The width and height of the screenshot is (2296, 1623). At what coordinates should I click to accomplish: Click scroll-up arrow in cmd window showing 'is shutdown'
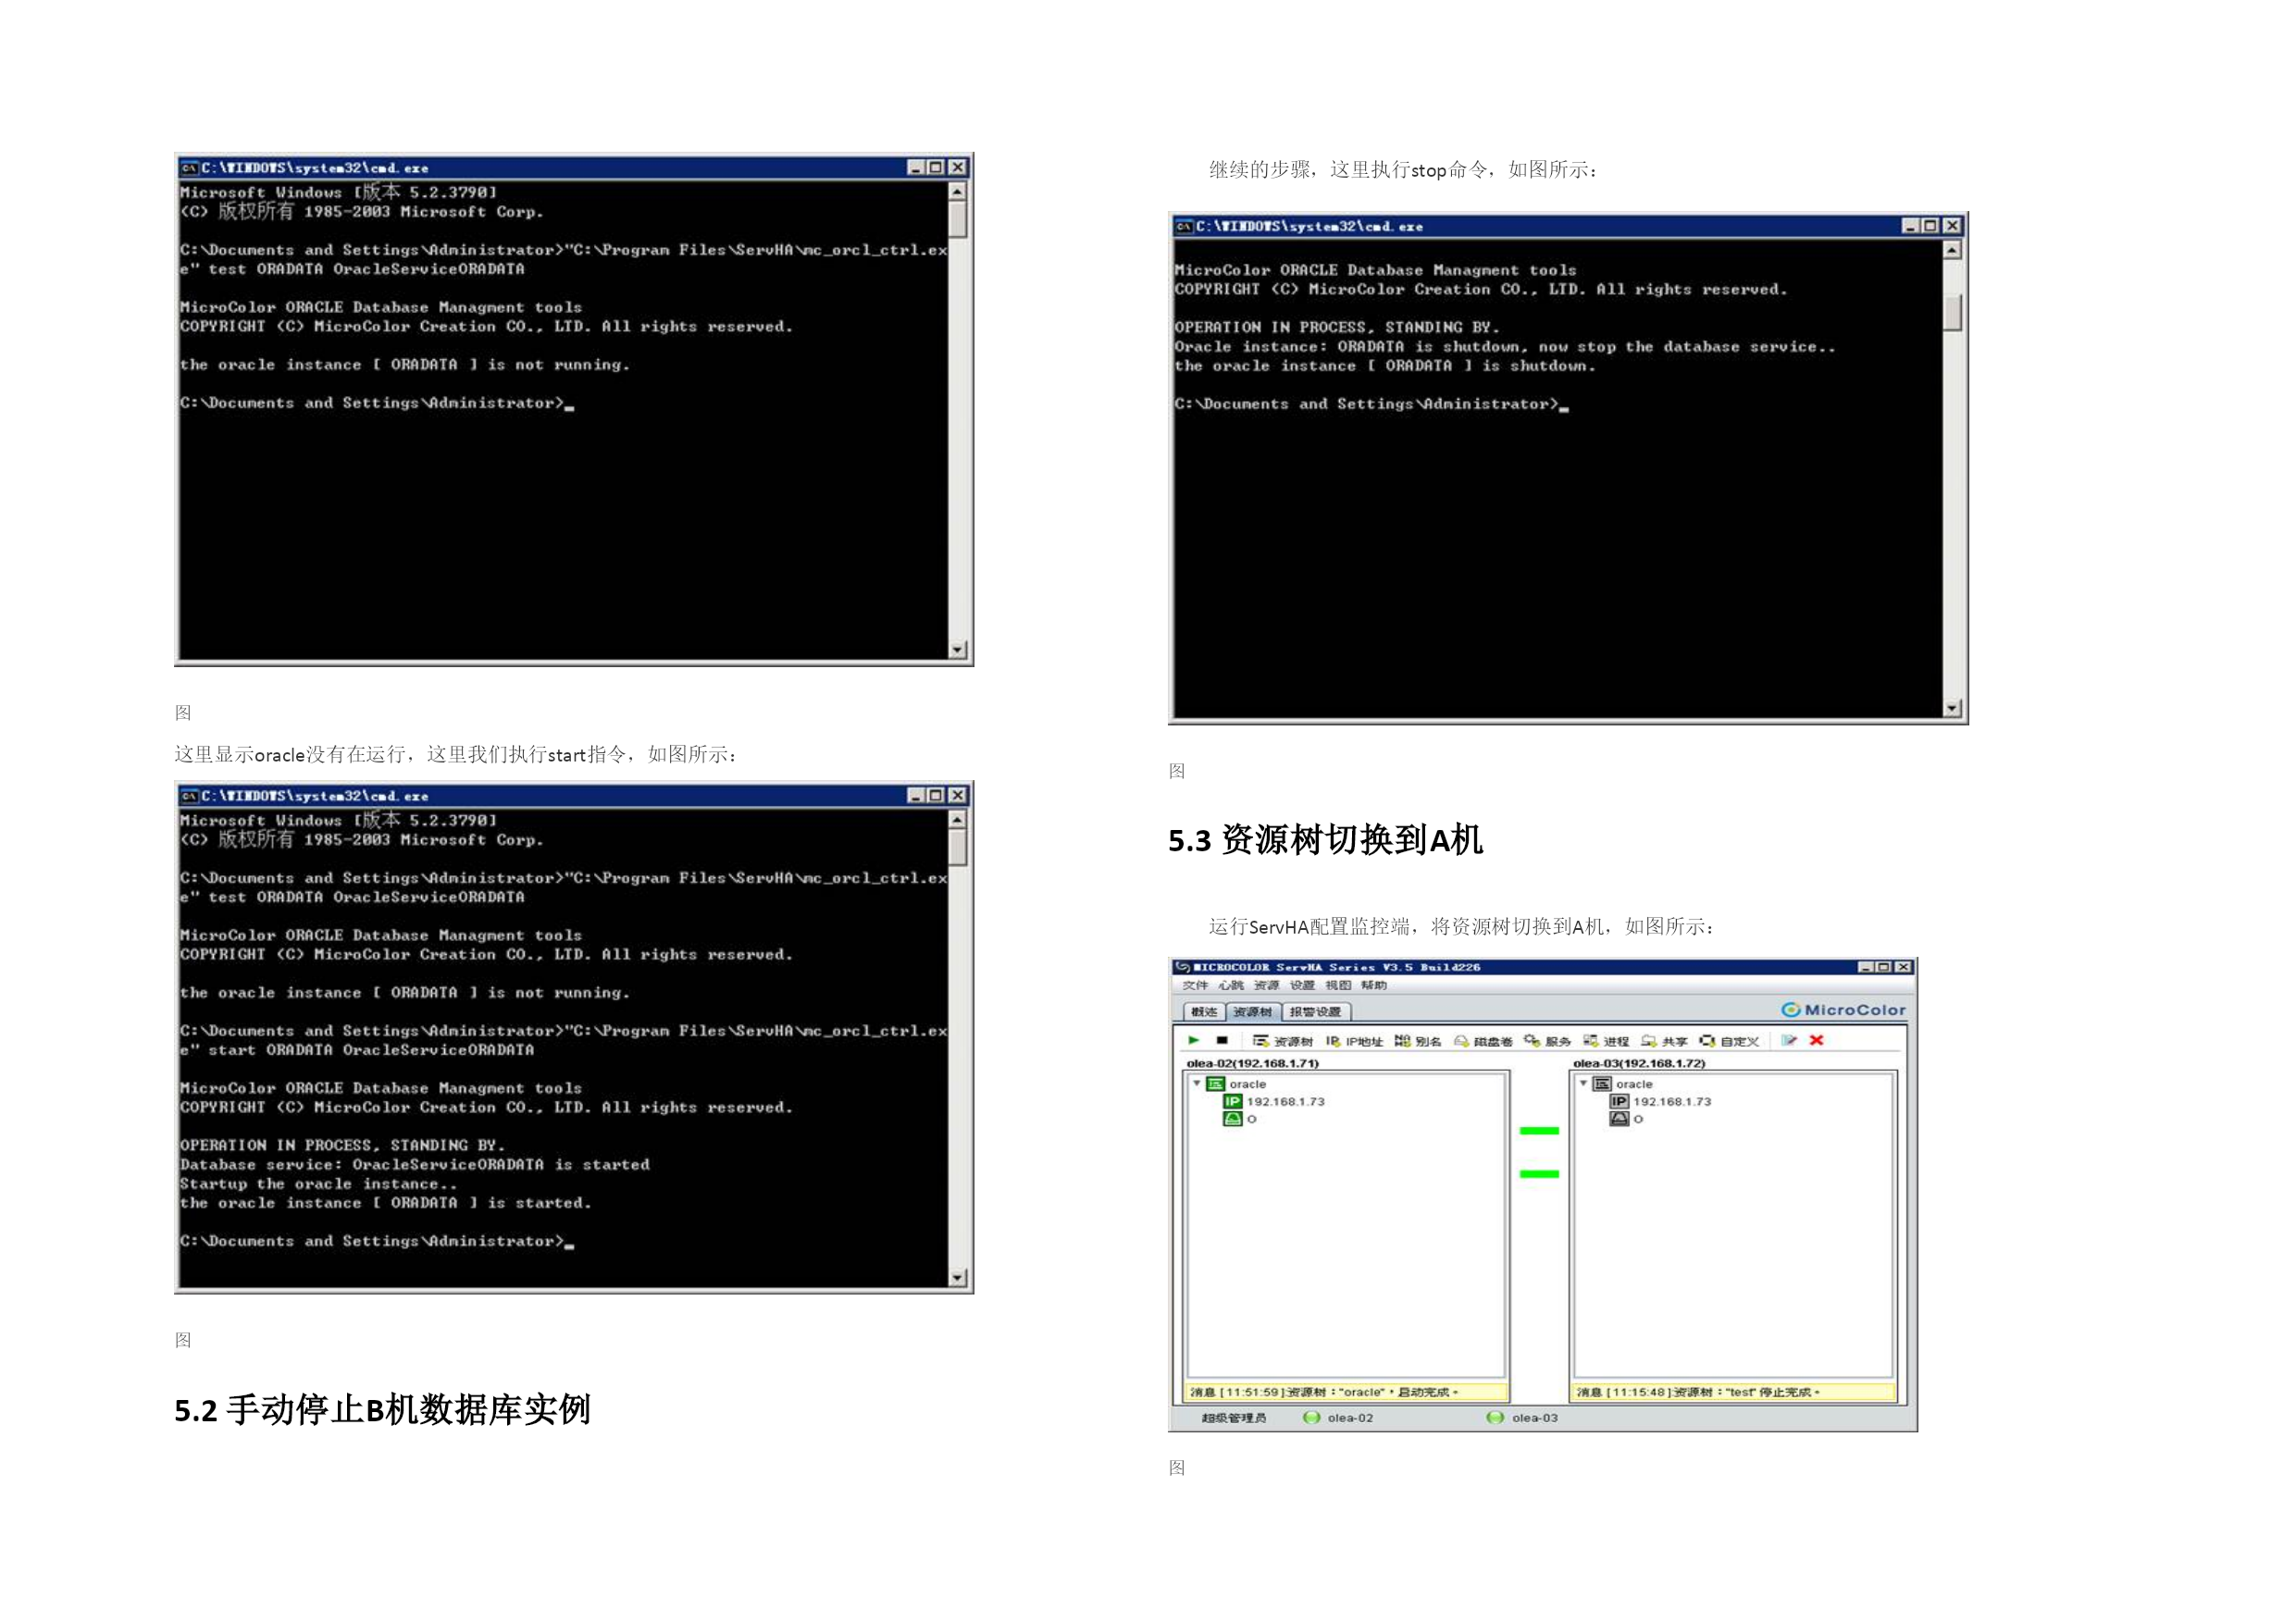pyautogui.click(x=1952, y=250)
